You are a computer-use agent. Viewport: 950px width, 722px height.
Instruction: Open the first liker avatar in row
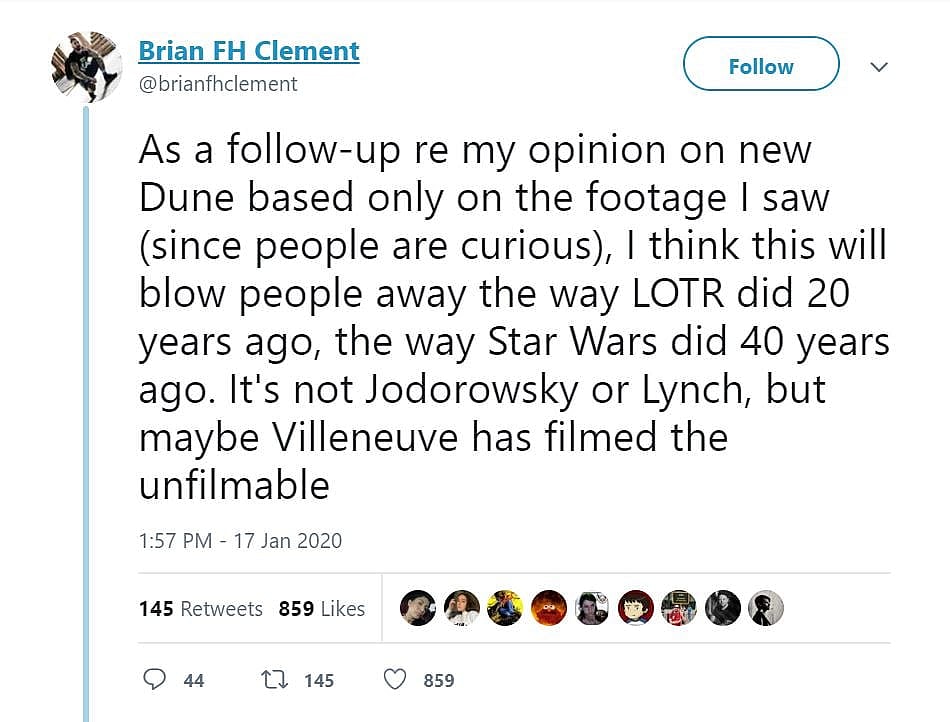tap(418, 608)
